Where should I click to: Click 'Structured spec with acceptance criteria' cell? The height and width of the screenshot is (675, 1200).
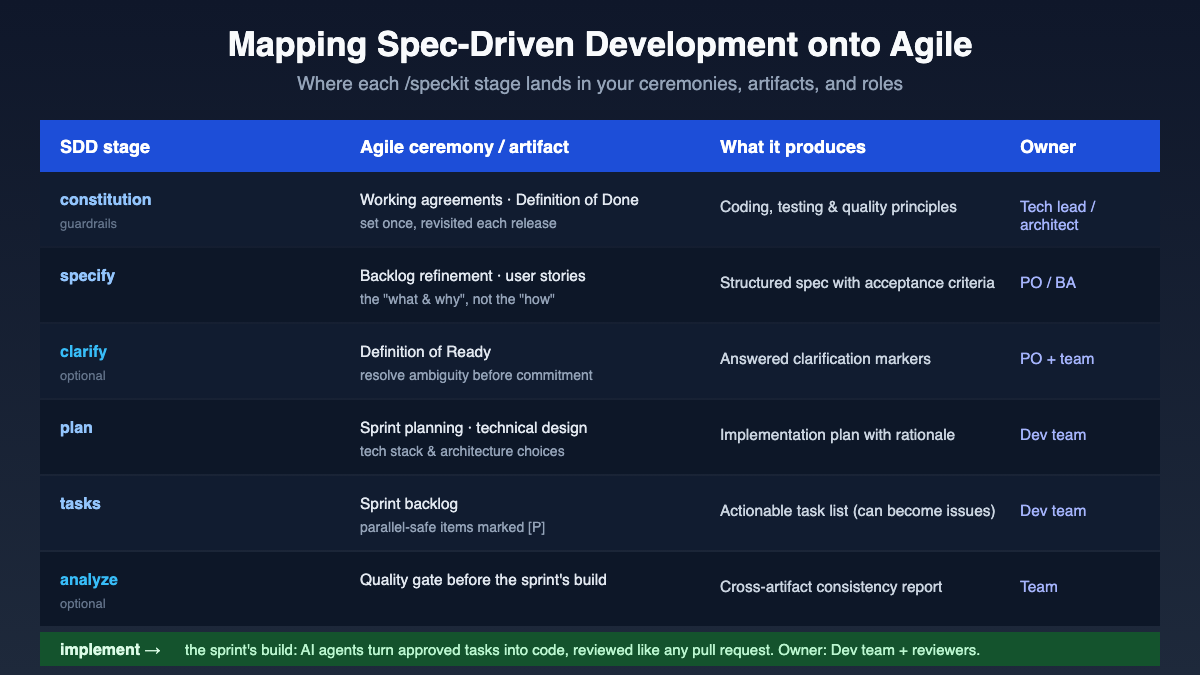pyautogui.click(x=857, y=283)
